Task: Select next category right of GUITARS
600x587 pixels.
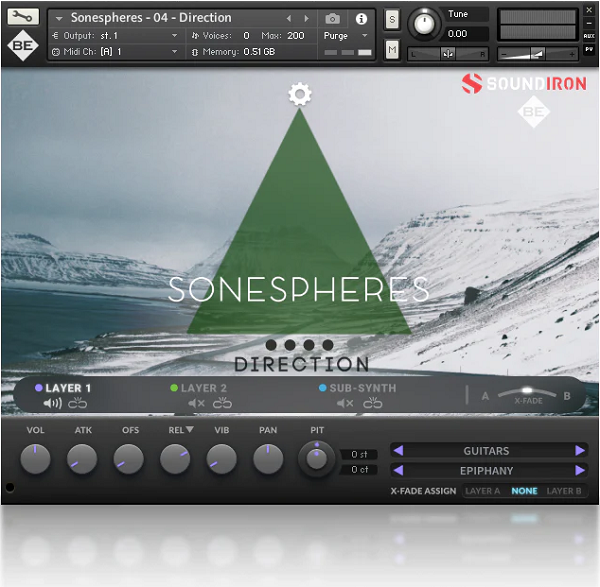Action: (580, 450)
